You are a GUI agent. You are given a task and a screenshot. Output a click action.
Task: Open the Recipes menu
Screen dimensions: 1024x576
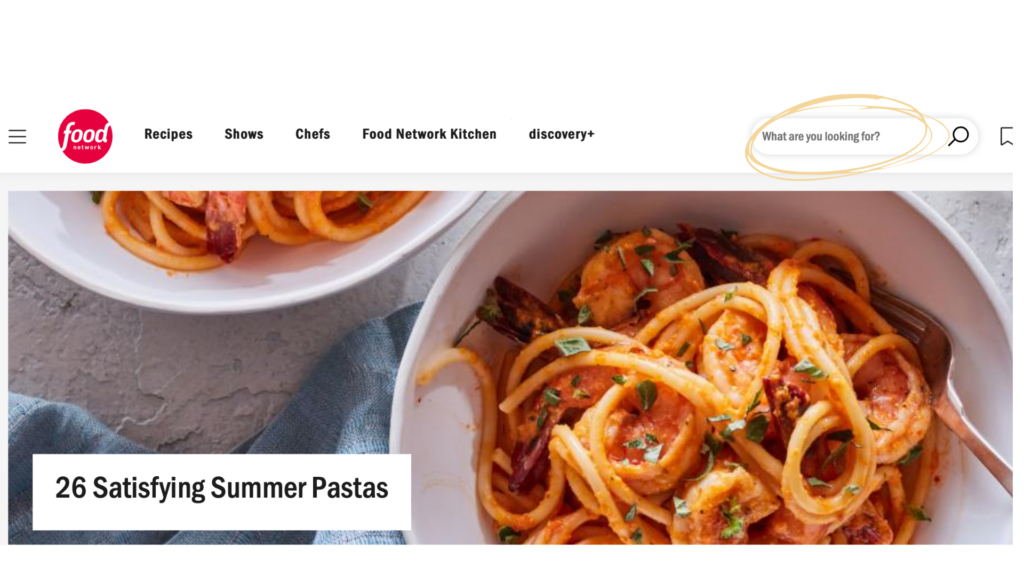click(168, 134)
